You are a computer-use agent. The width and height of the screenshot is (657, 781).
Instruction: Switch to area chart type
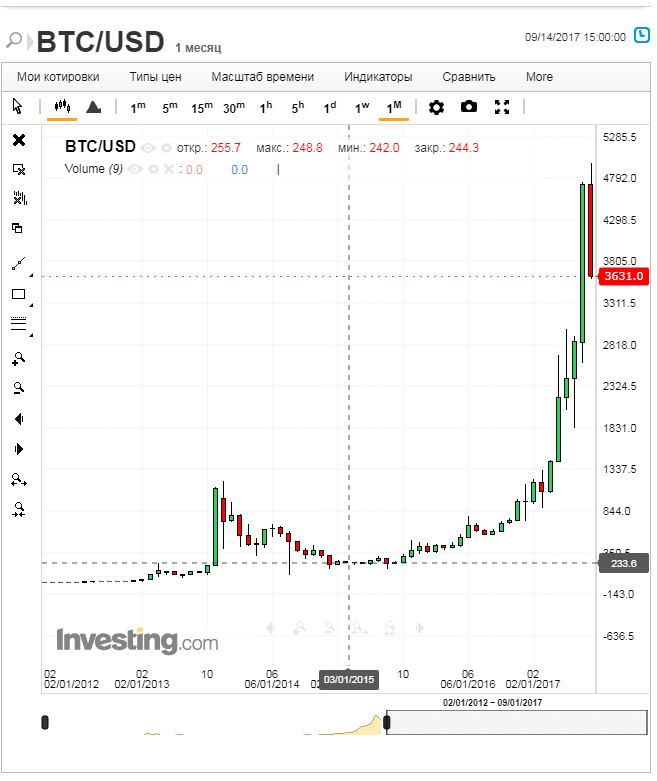(x=94, y=107)
